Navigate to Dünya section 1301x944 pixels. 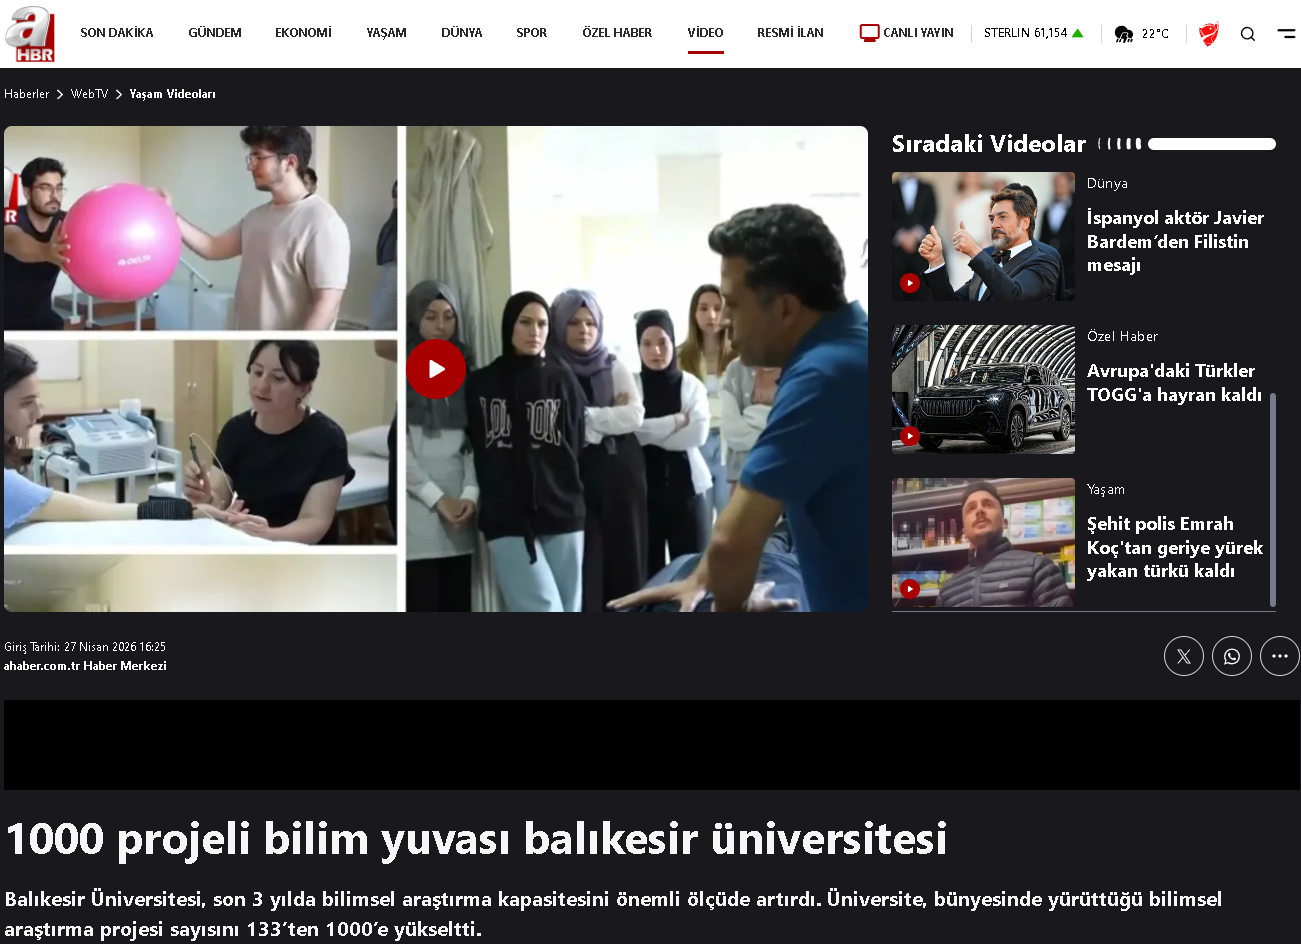(461, 33)
